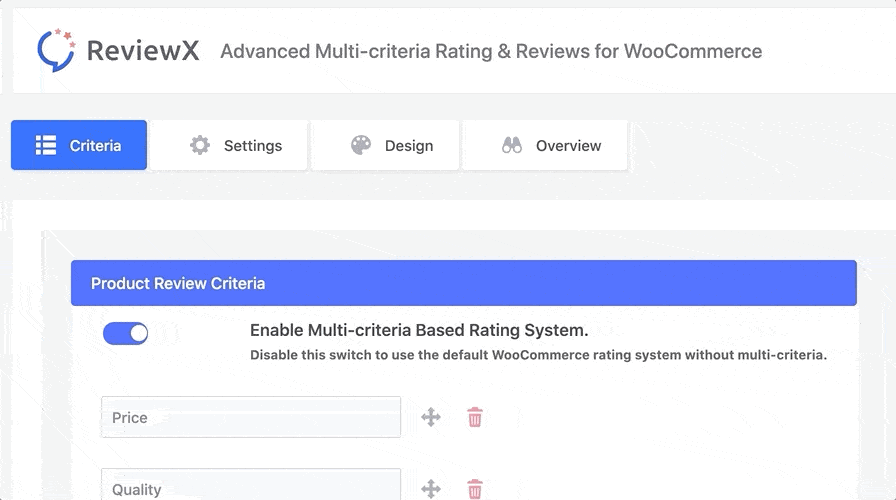896x500 pixels.
Task: Click the Settings gear icon
Action: (x=200, y=145)
